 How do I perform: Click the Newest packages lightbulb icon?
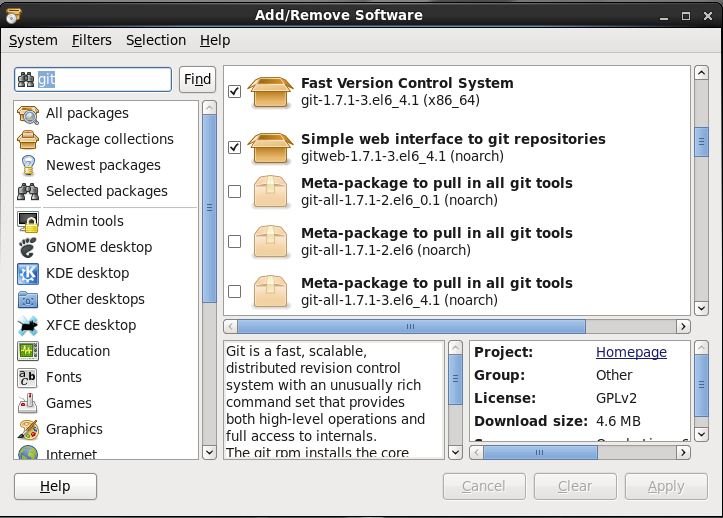28,166
